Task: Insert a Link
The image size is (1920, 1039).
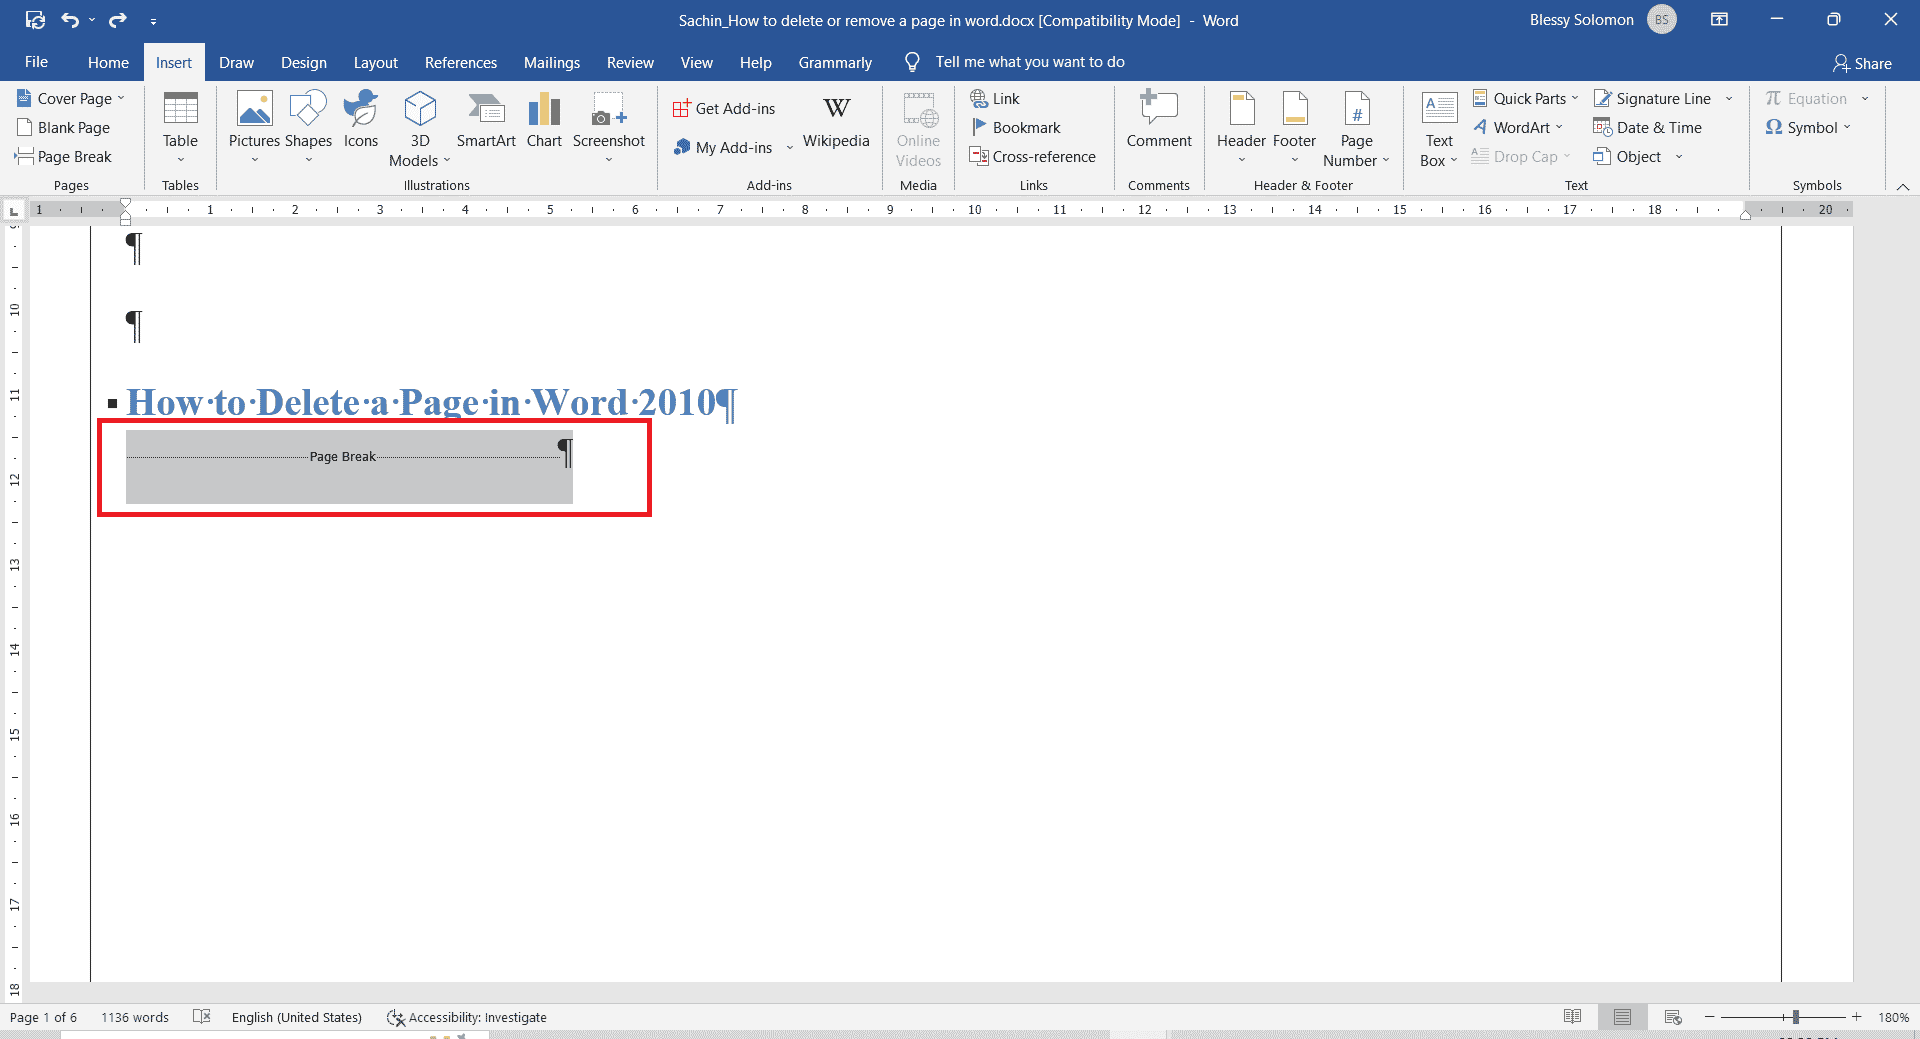Action: point(995,98)
